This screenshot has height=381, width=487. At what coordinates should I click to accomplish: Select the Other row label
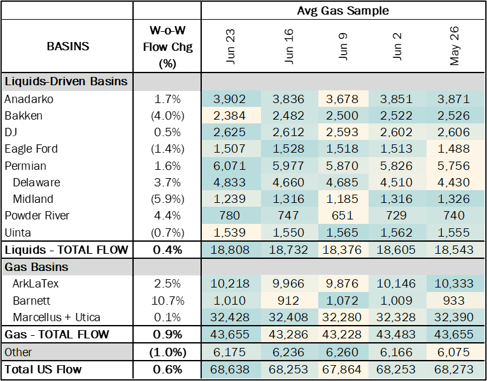pyautogui.click(x=18, y=352)
